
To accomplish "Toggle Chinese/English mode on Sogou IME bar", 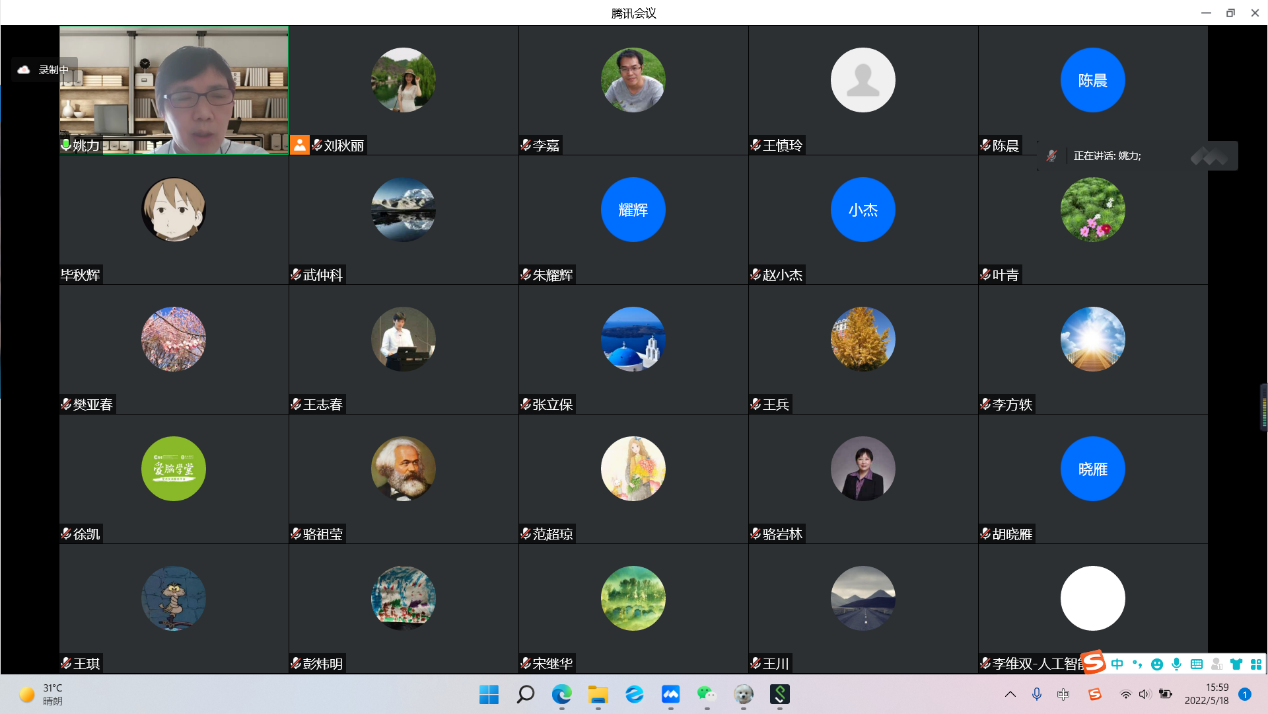I will tap(1118, 664).
